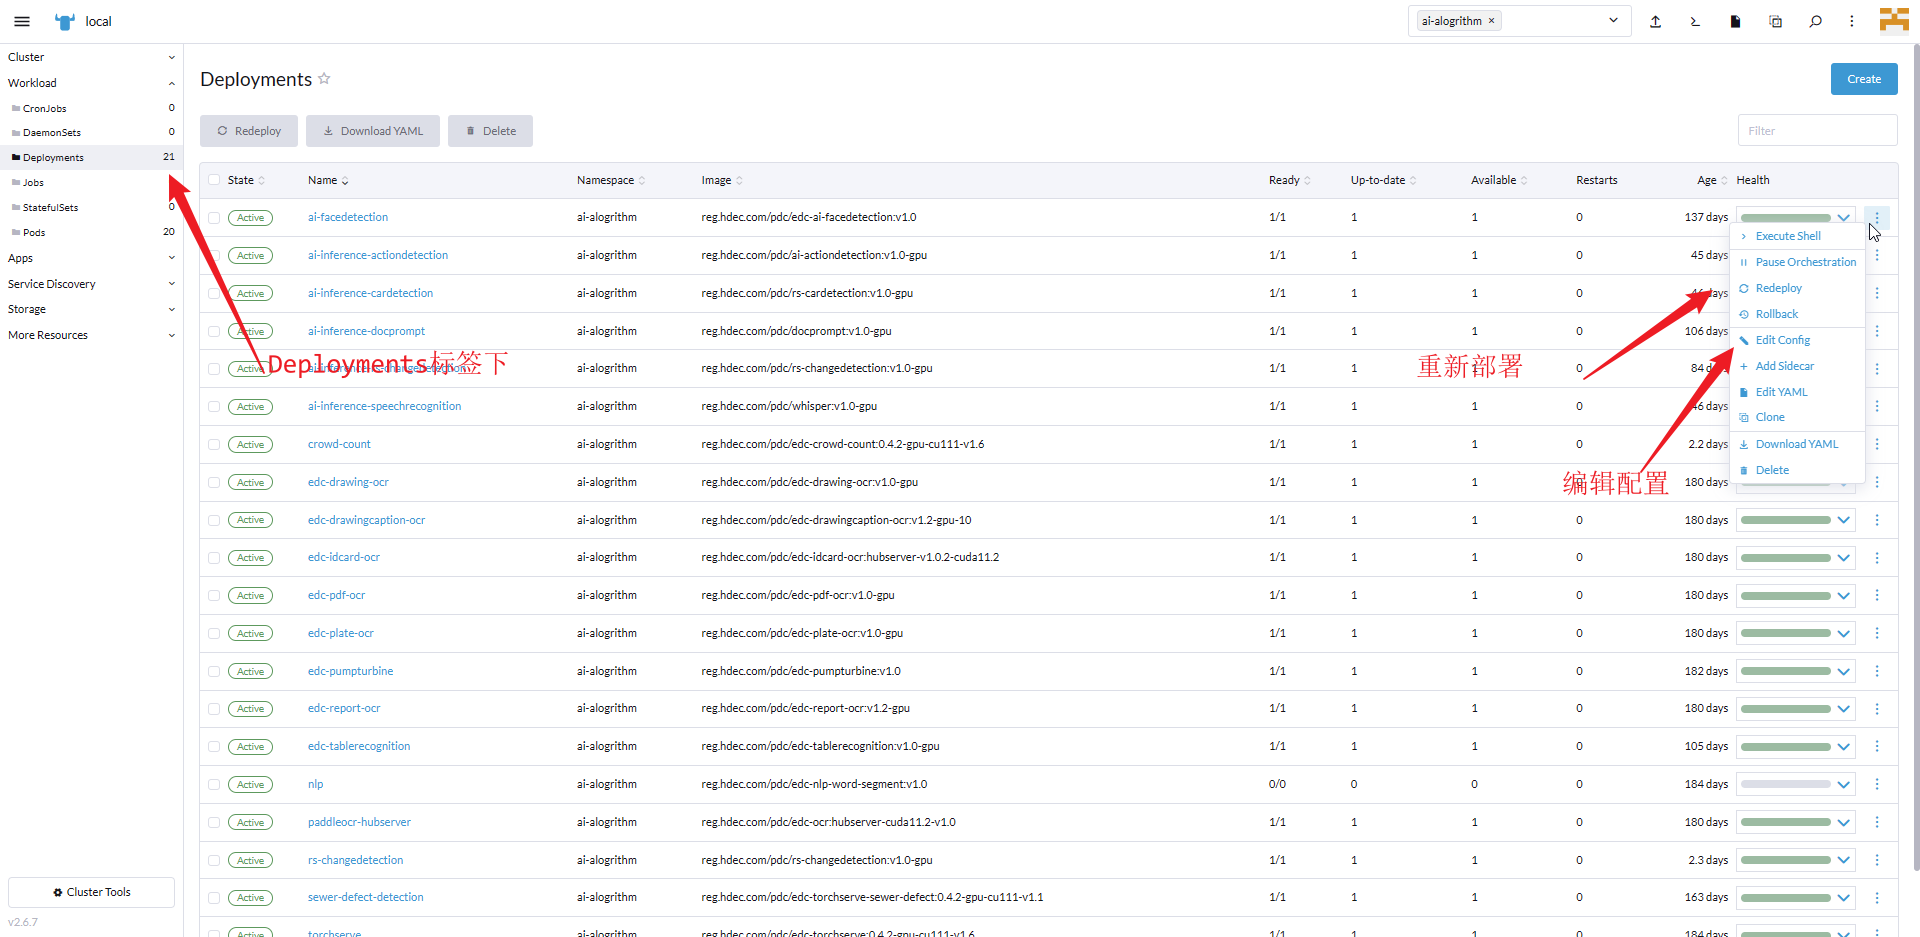Click the health bar for paddleocr-hubserver
This screenshot has width=1920, height=937.
1785,822
